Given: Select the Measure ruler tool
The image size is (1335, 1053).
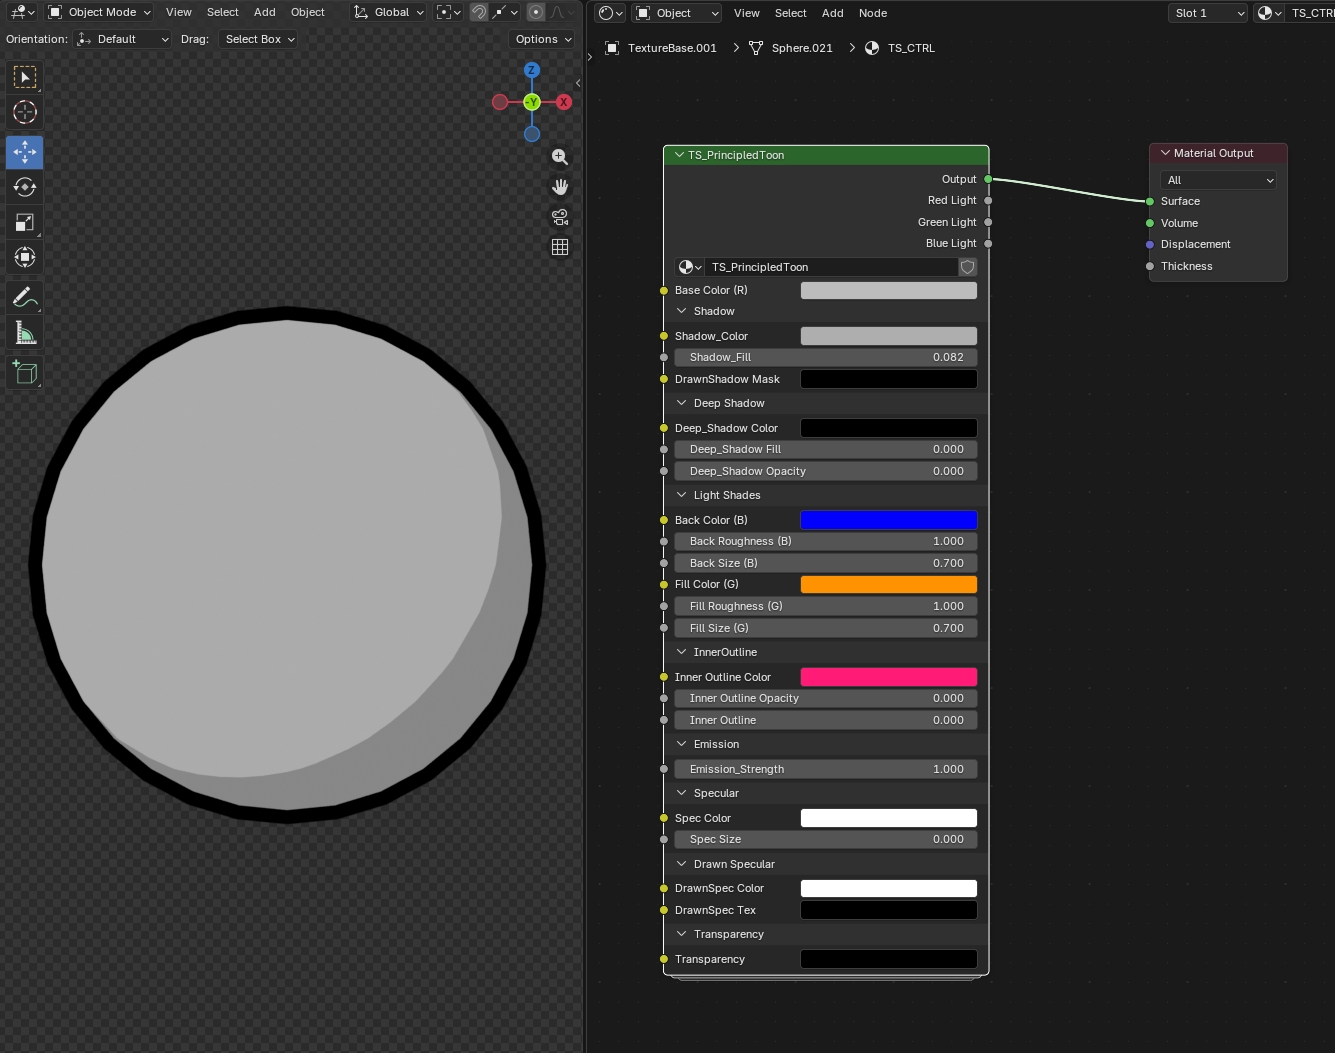Looking at the screenshot, I should [x=25, y=333].
